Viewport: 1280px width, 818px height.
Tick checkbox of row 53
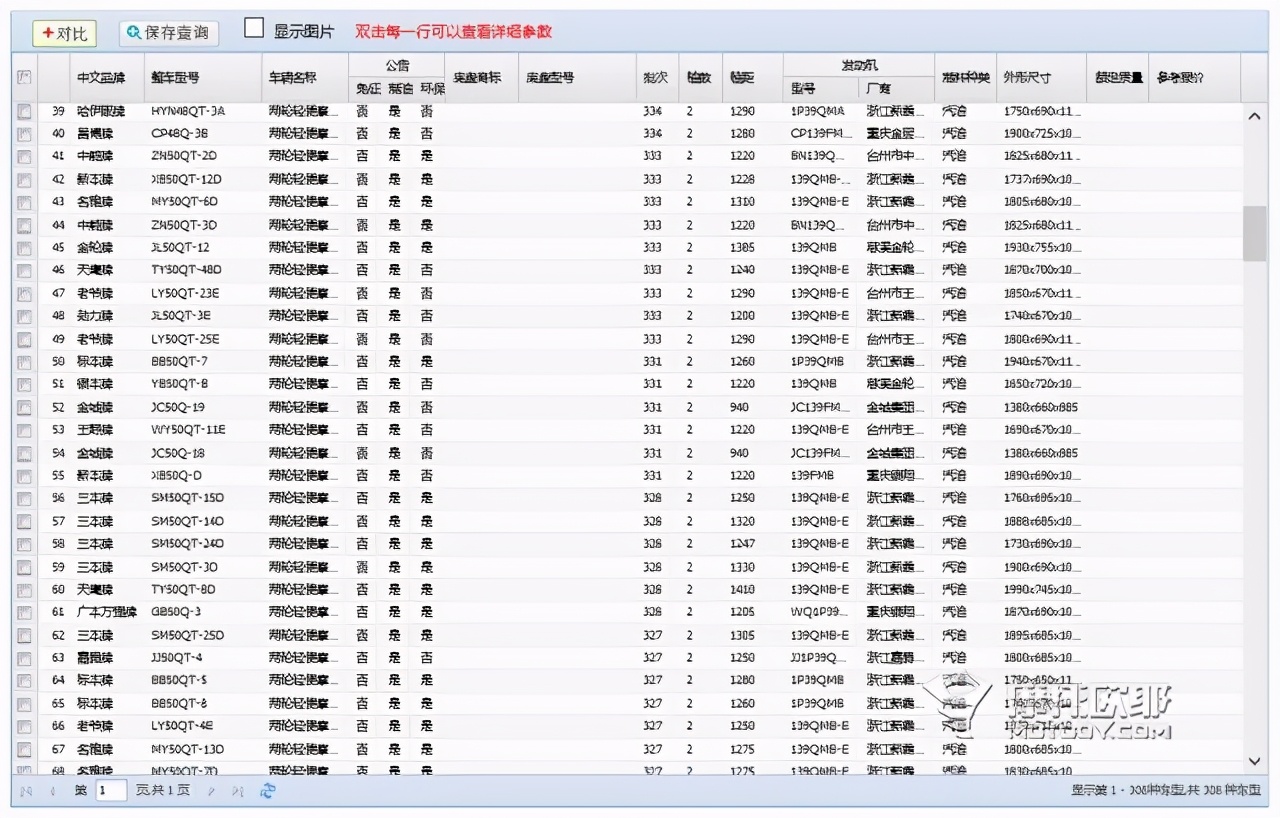(x=24, y=430)
